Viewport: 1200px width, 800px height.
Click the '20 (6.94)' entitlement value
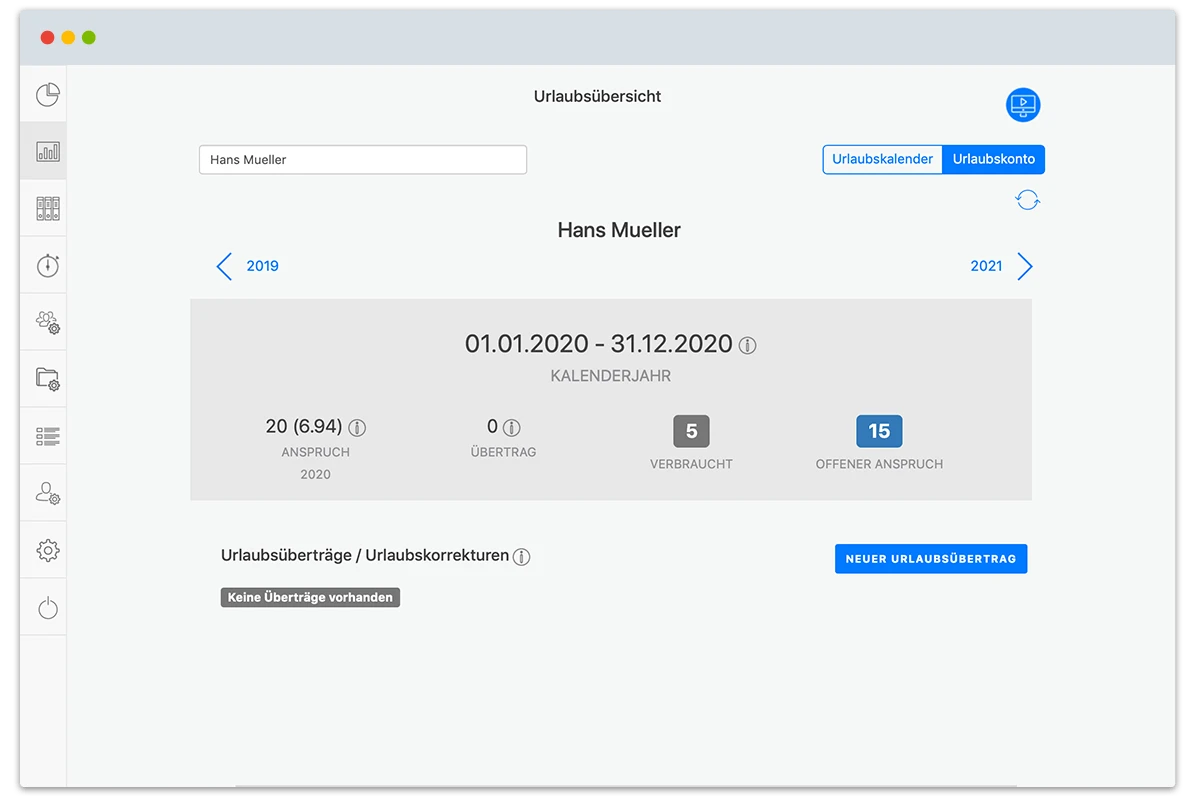click(304, 427)
